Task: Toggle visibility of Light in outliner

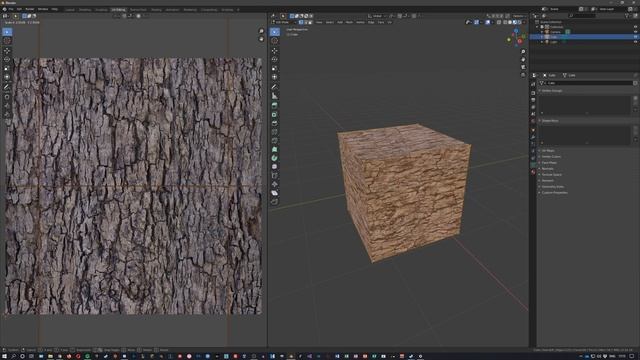Action: click(636, 42)
